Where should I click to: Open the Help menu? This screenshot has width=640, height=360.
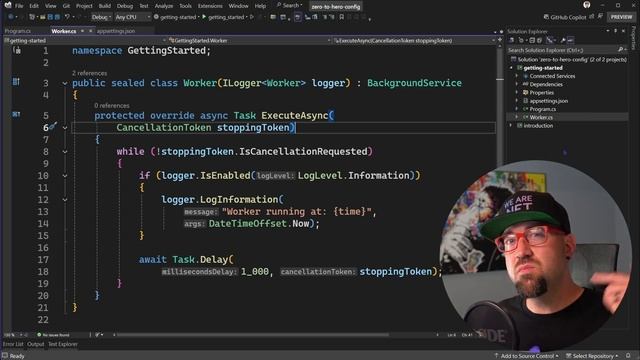click(x=260, y=6)
